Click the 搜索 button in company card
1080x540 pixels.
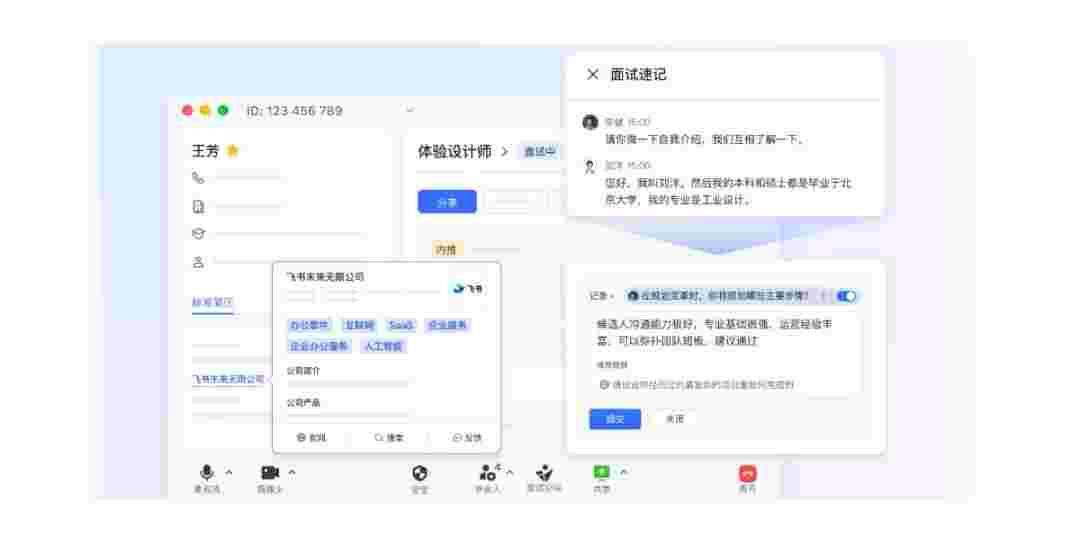389,437
